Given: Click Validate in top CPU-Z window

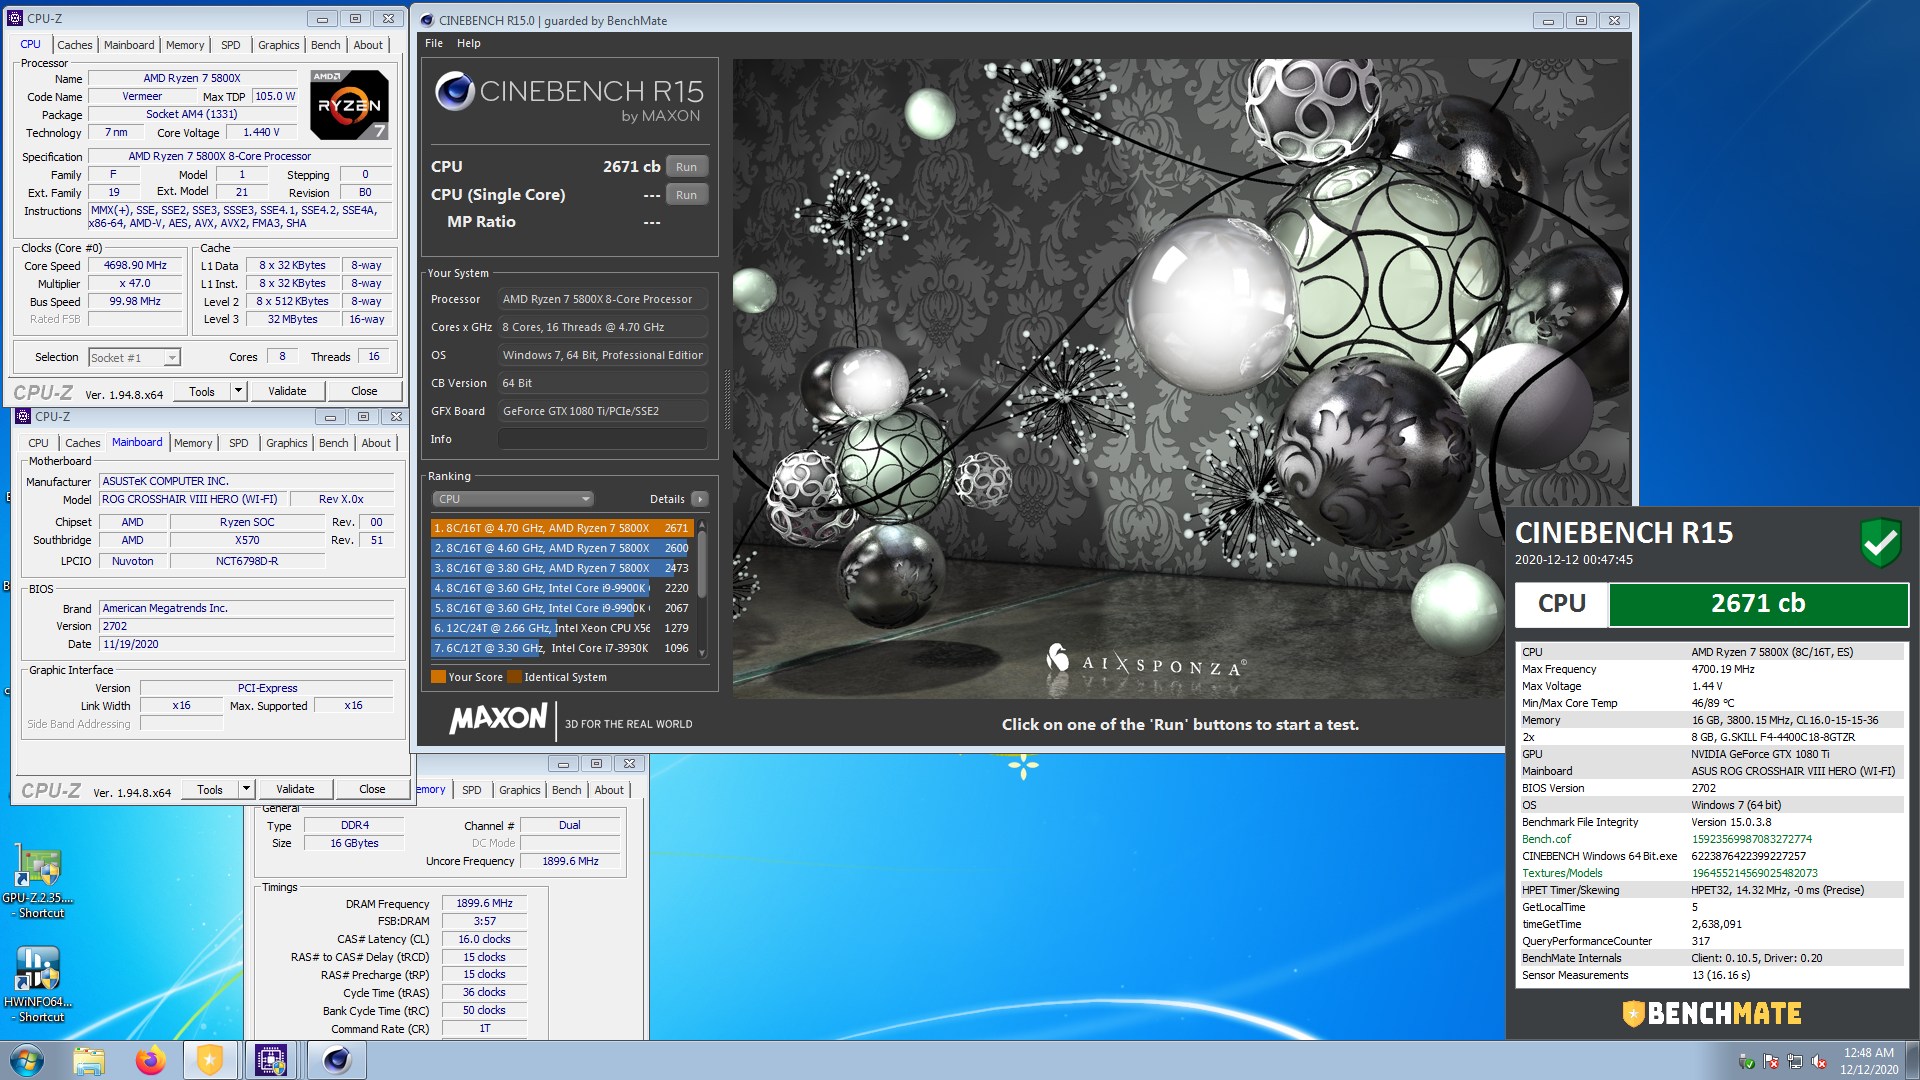Looking at the screenshot, I should click(287, 391).
